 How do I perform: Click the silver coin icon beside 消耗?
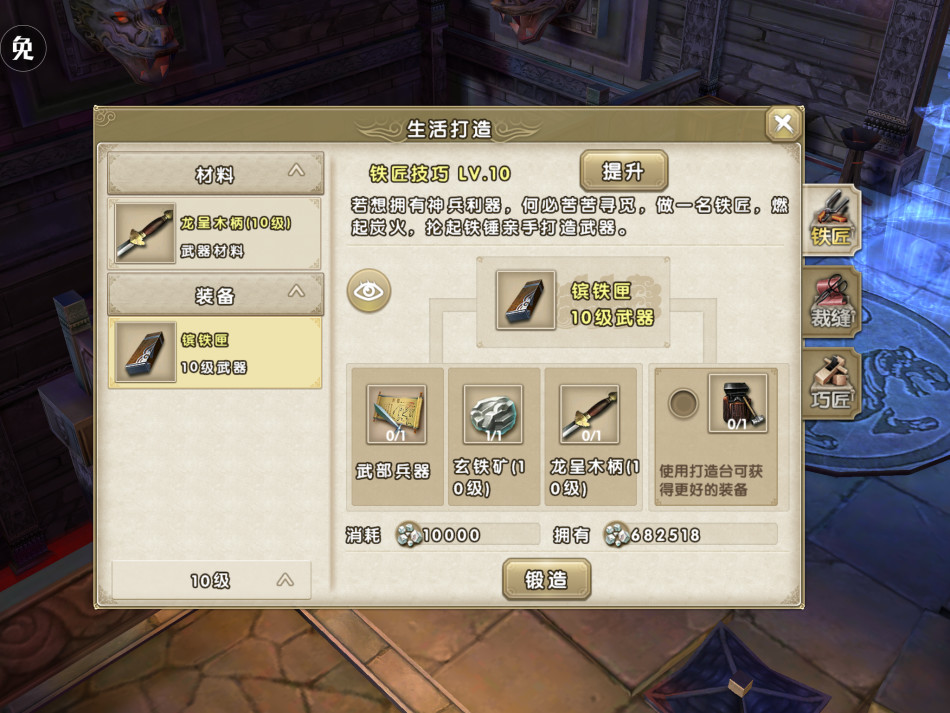point(409,535)
